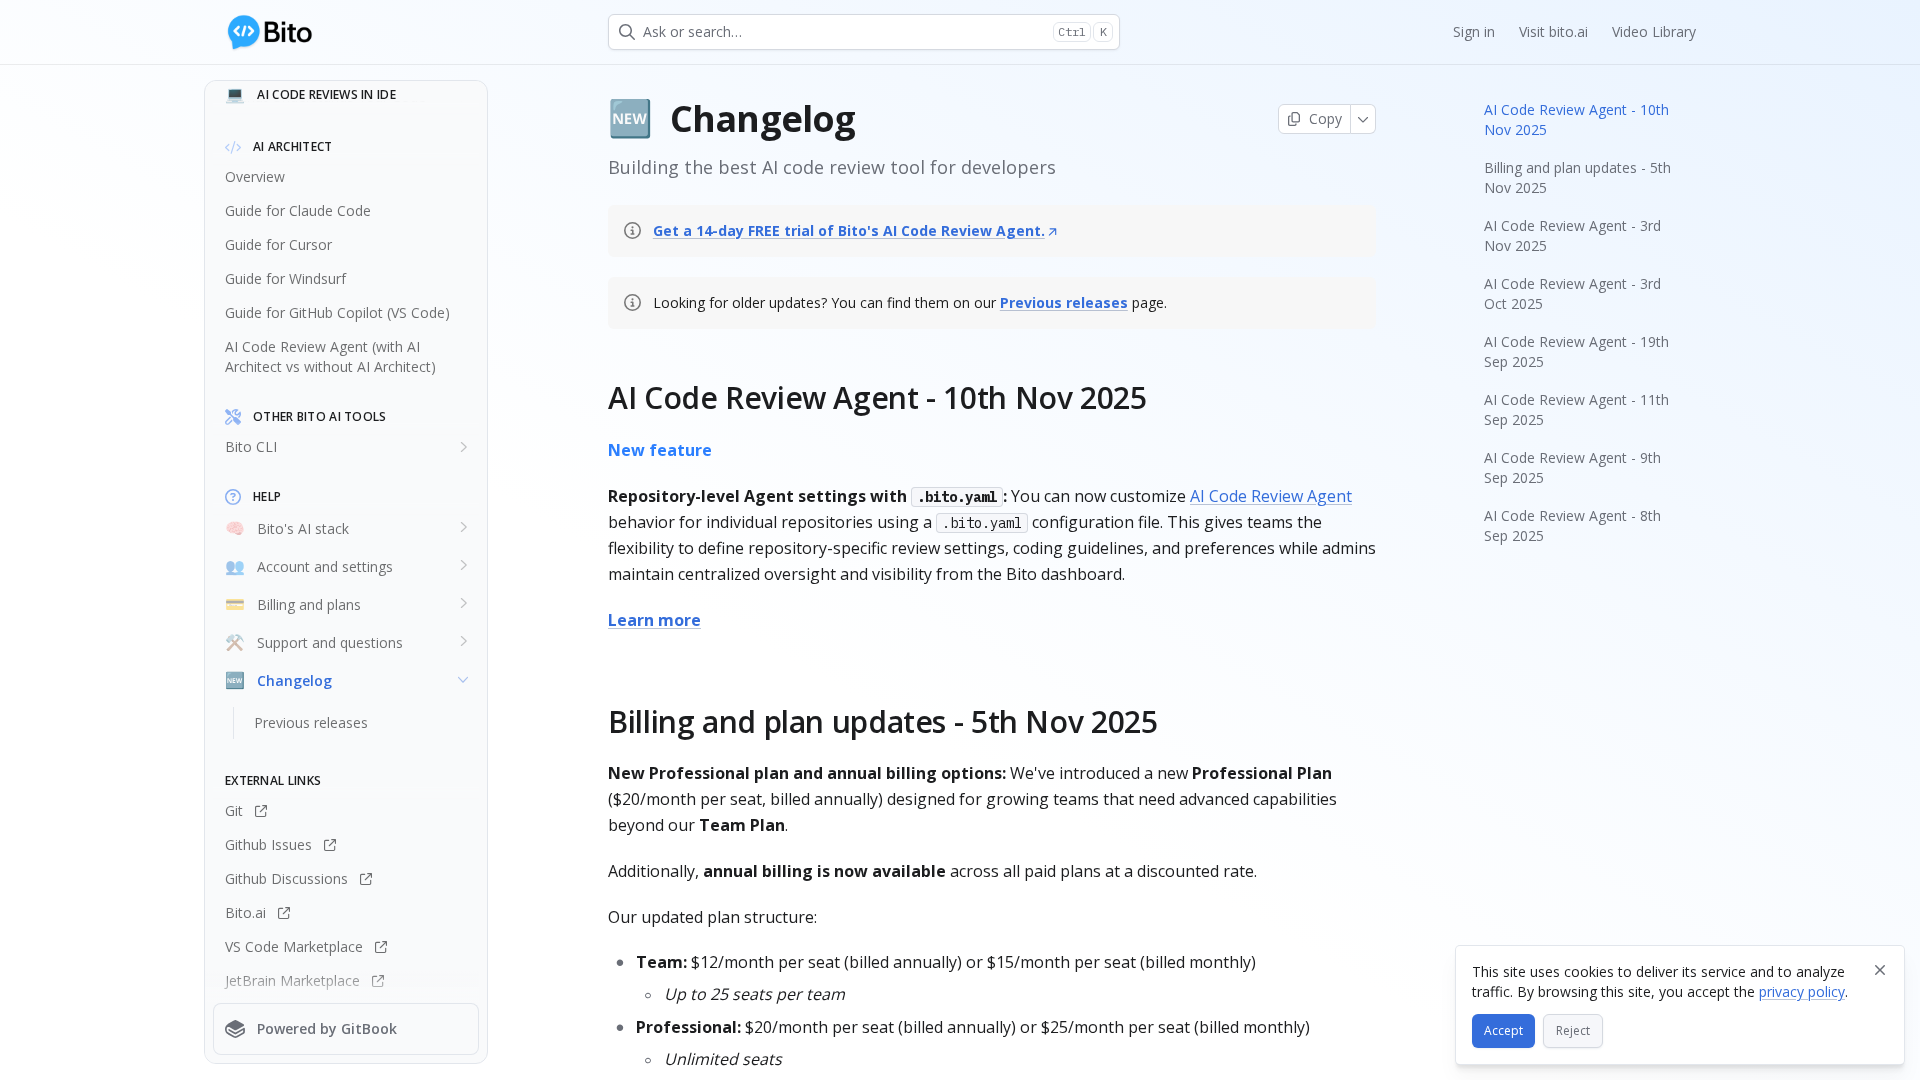Click the Billing and plans card icon
The image size is (1920, 1080).
[x=235, y=605]
